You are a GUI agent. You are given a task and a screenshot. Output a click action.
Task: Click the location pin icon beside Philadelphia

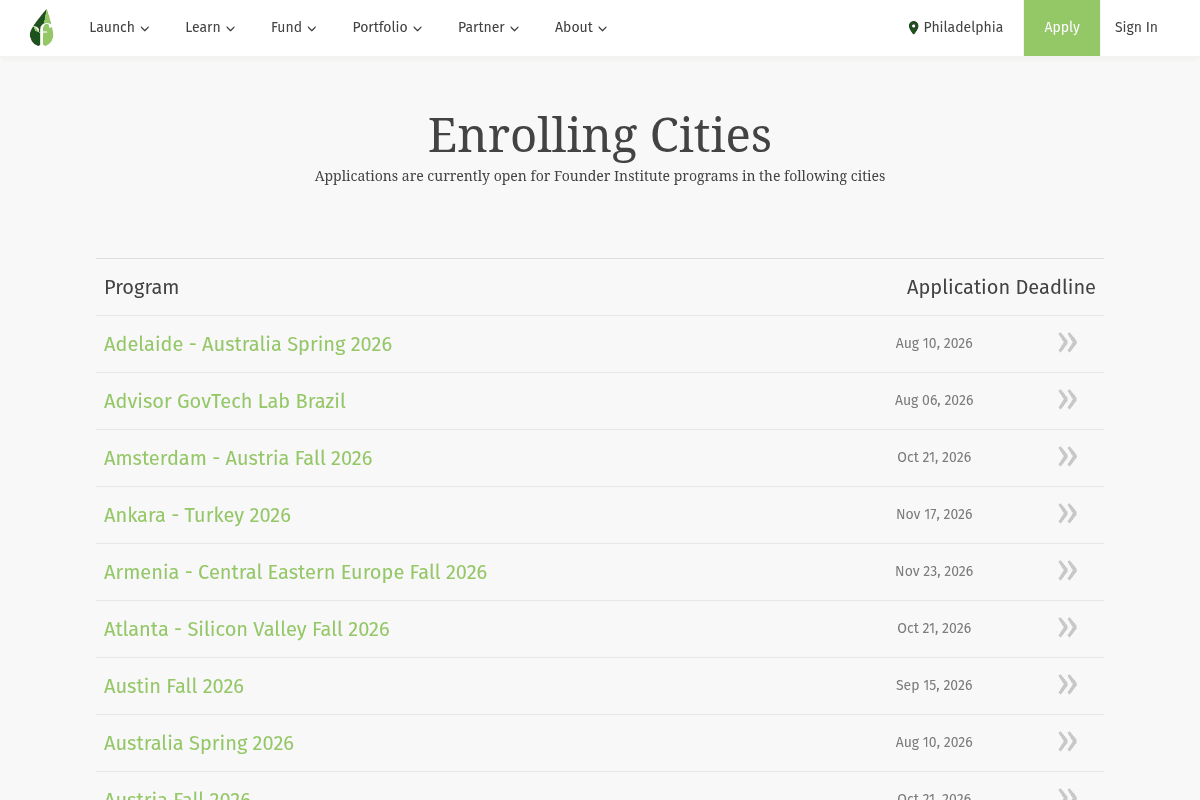pyautogui.click(x=913, y=28)
